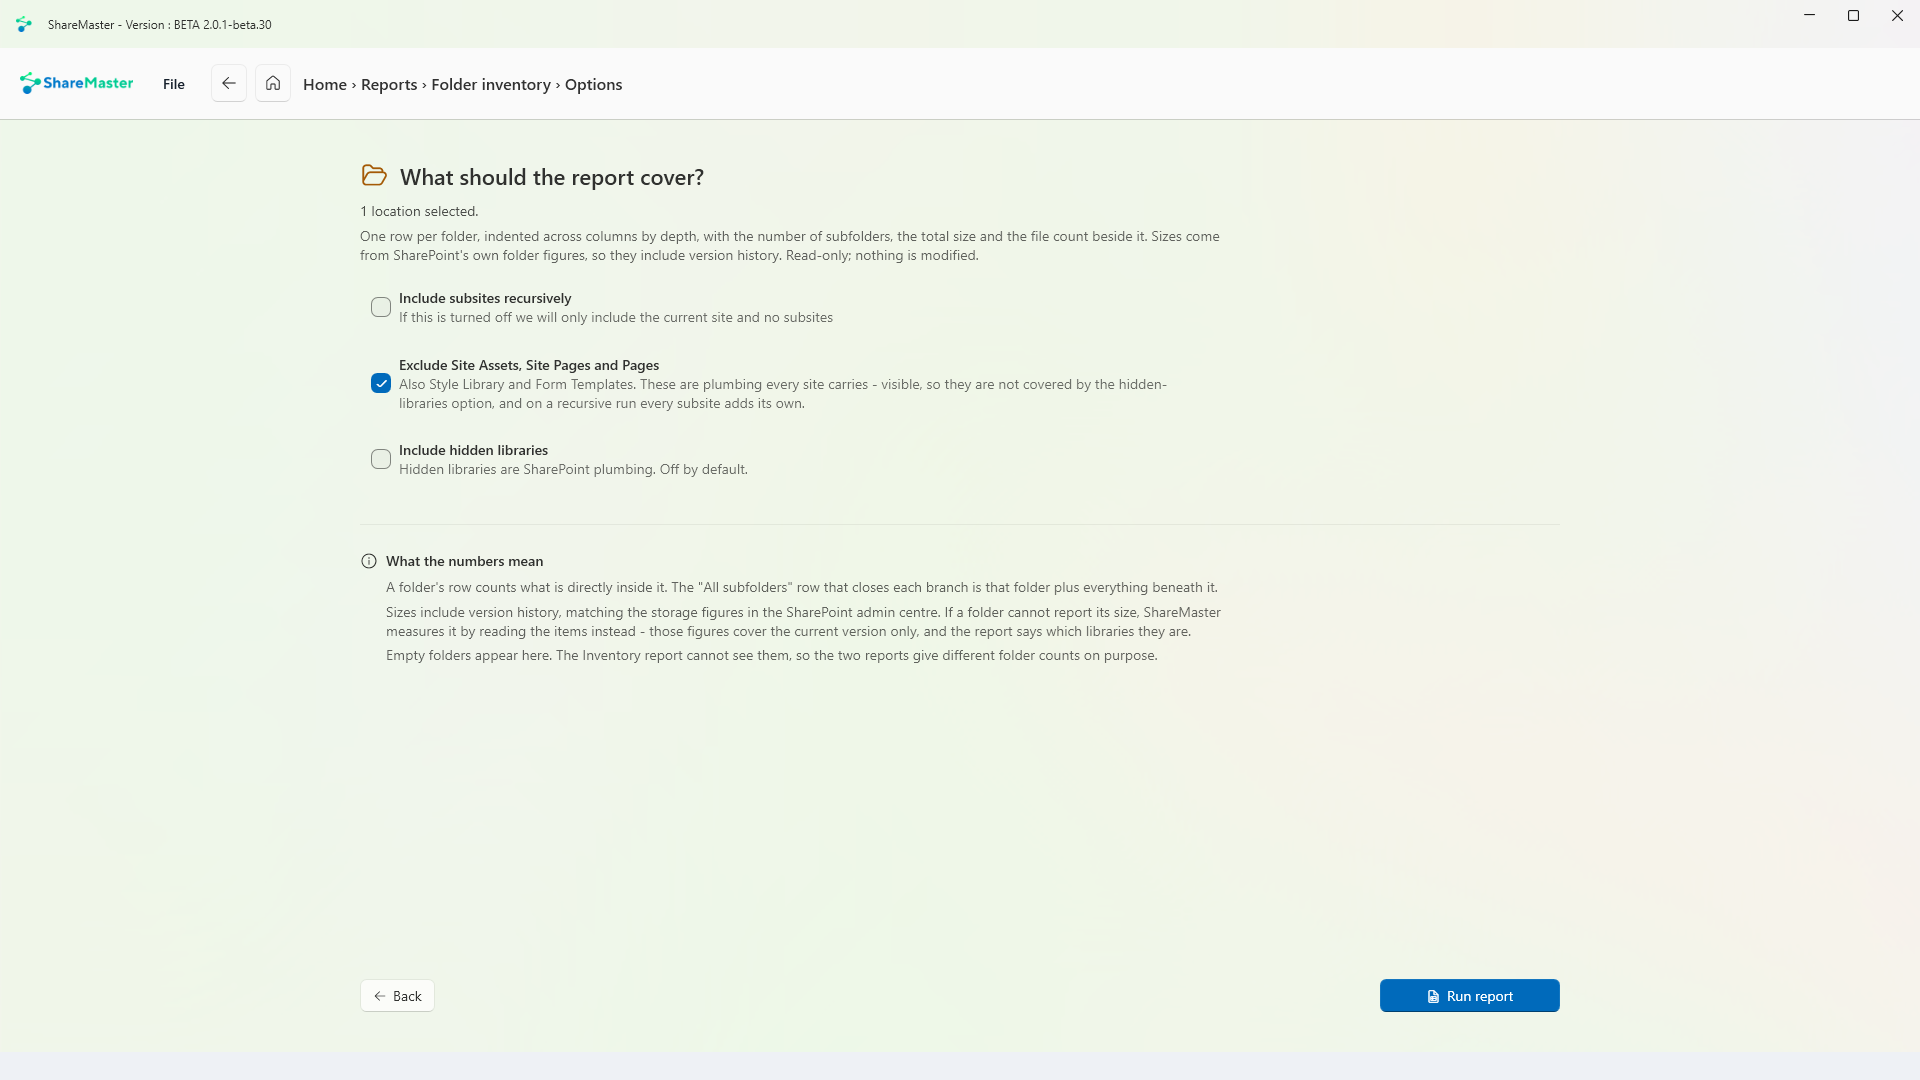Click the 'What the numbers mean' heading

pyautogui.click(x=465, y=561)
